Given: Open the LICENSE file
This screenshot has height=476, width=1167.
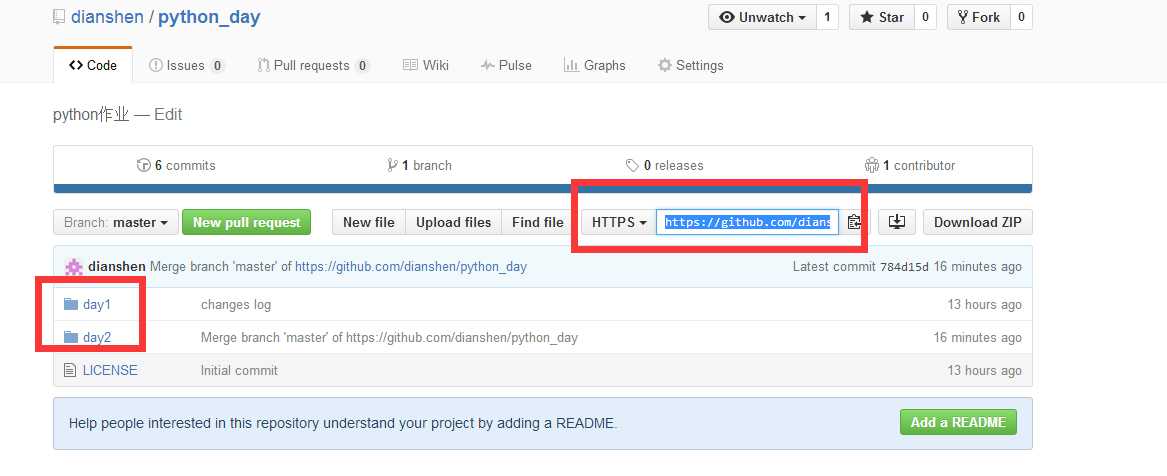Looking at the screenshot, I should click(x=110, y=370).
